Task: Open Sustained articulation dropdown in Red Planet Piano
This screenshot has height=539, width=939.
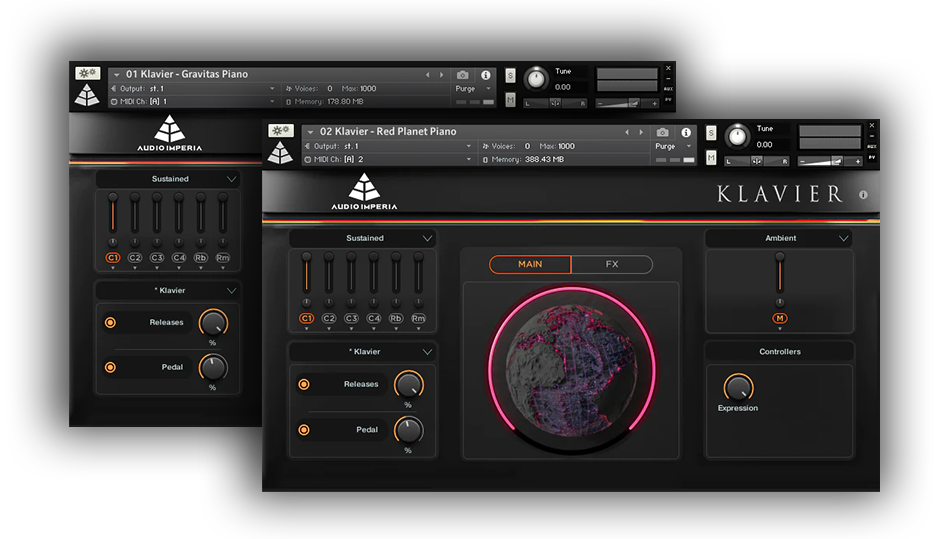Action: click(x=363, y=238)
